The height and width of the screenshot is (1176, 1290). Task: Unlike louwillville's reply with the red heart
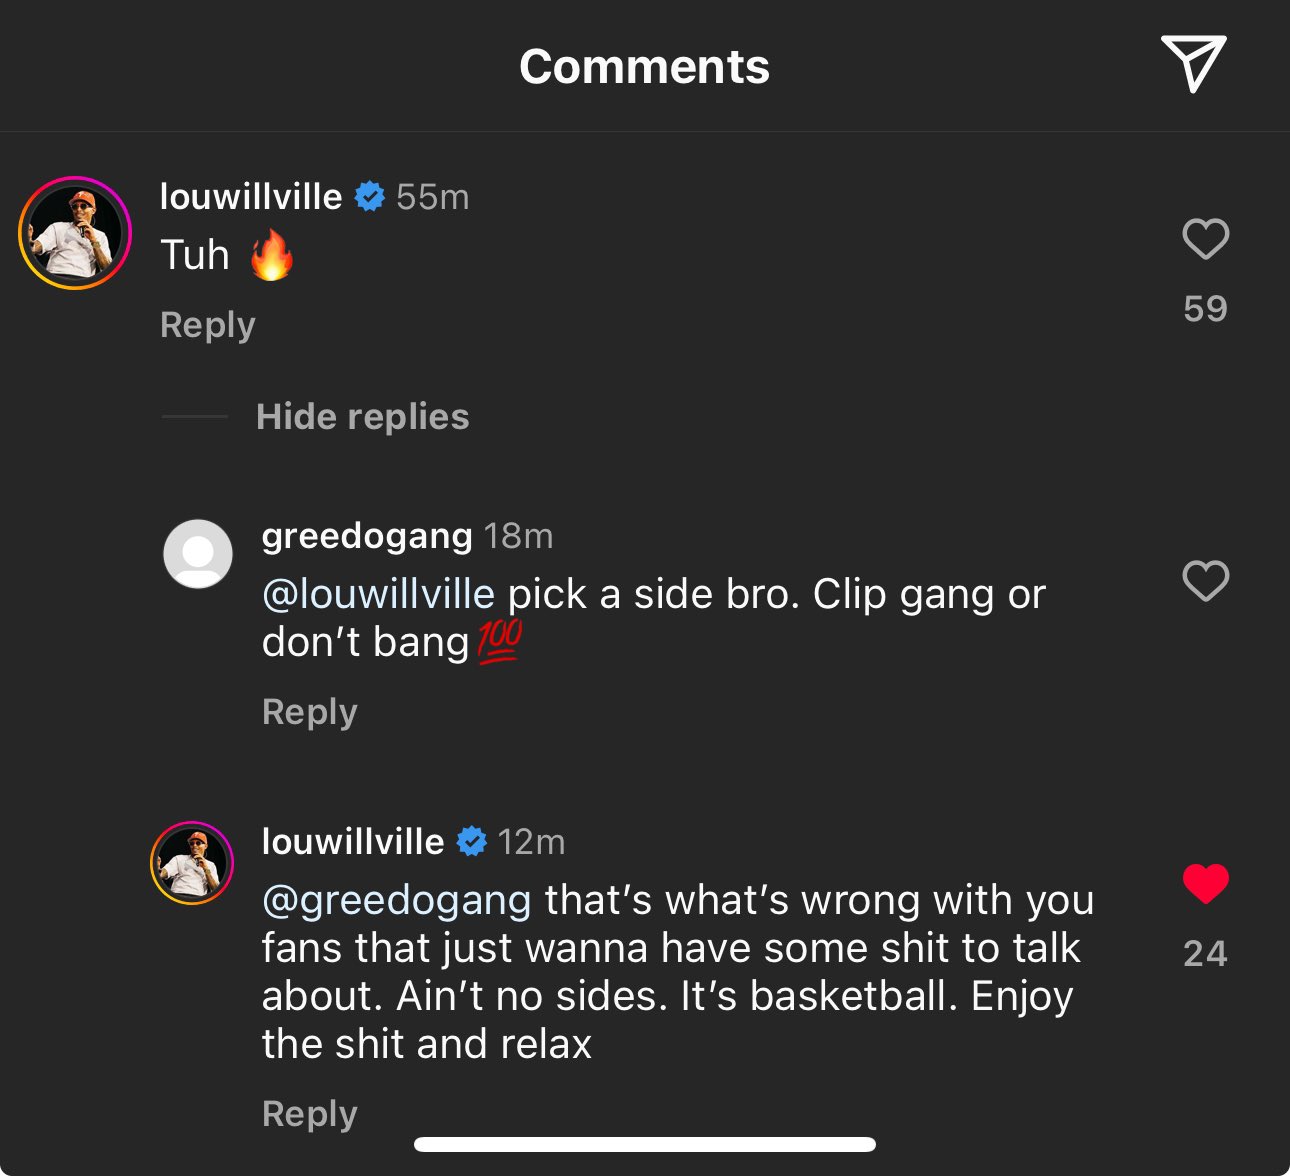point(1205,882)
